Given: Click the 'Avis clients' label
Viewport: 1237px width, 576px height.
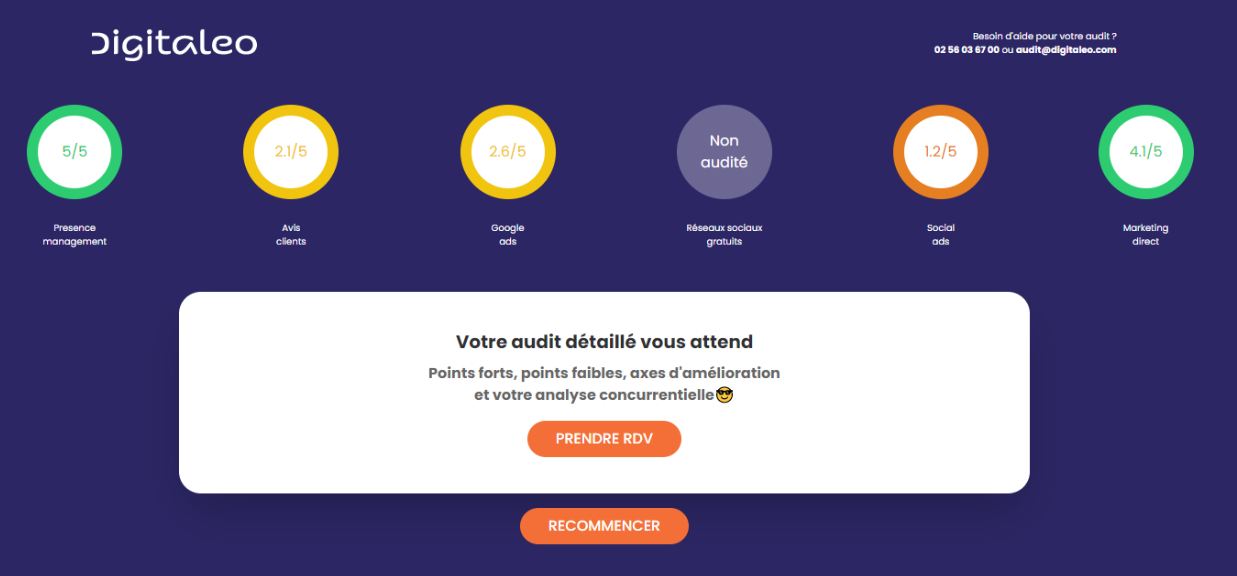Looking at the screenshot, I should (x=291, y=235).
